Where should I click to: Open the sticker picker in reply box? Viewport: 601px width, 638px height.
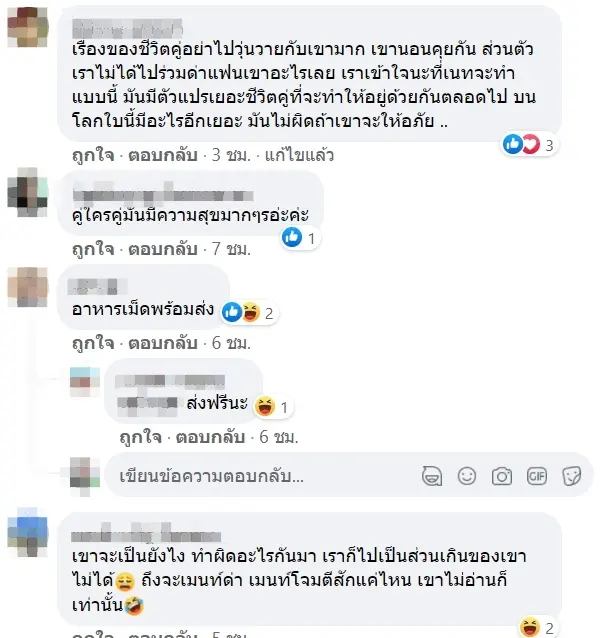click(572, 476)
